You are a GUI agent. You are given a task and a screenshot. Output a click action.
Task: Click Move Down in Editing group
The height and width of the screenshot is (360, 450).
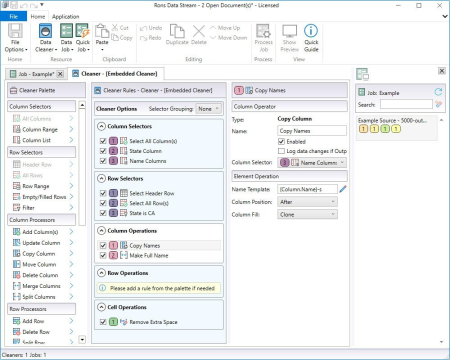229,38
